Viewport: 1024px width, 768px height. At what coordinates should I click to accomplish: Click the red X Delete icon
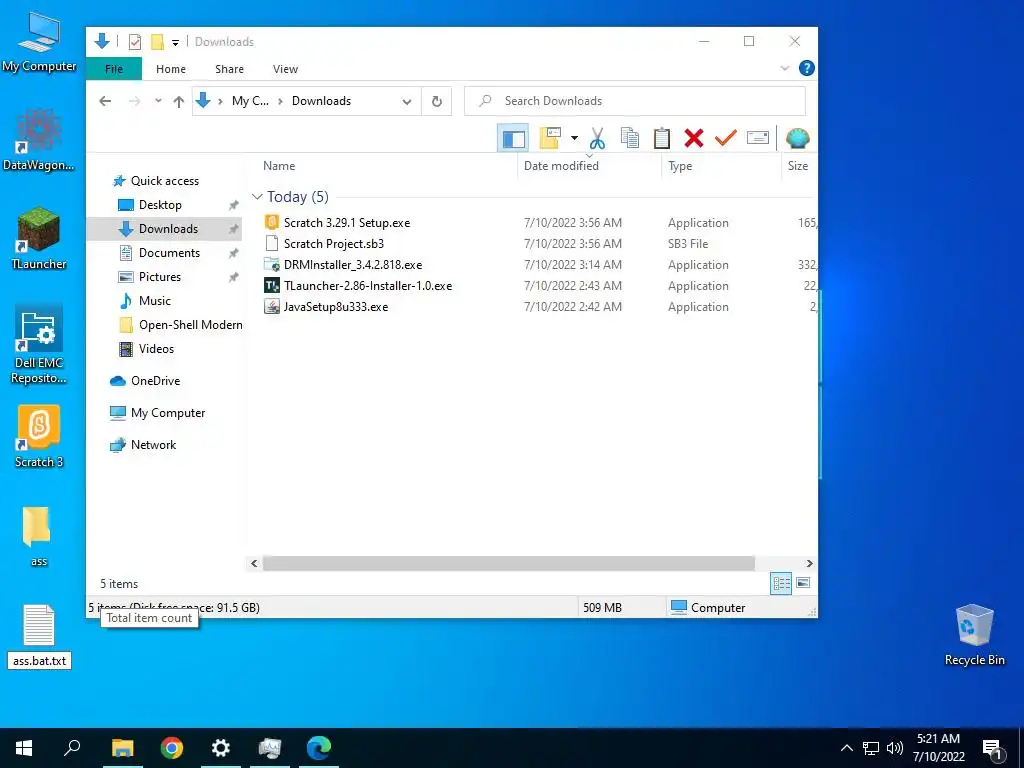coord(694,138)
